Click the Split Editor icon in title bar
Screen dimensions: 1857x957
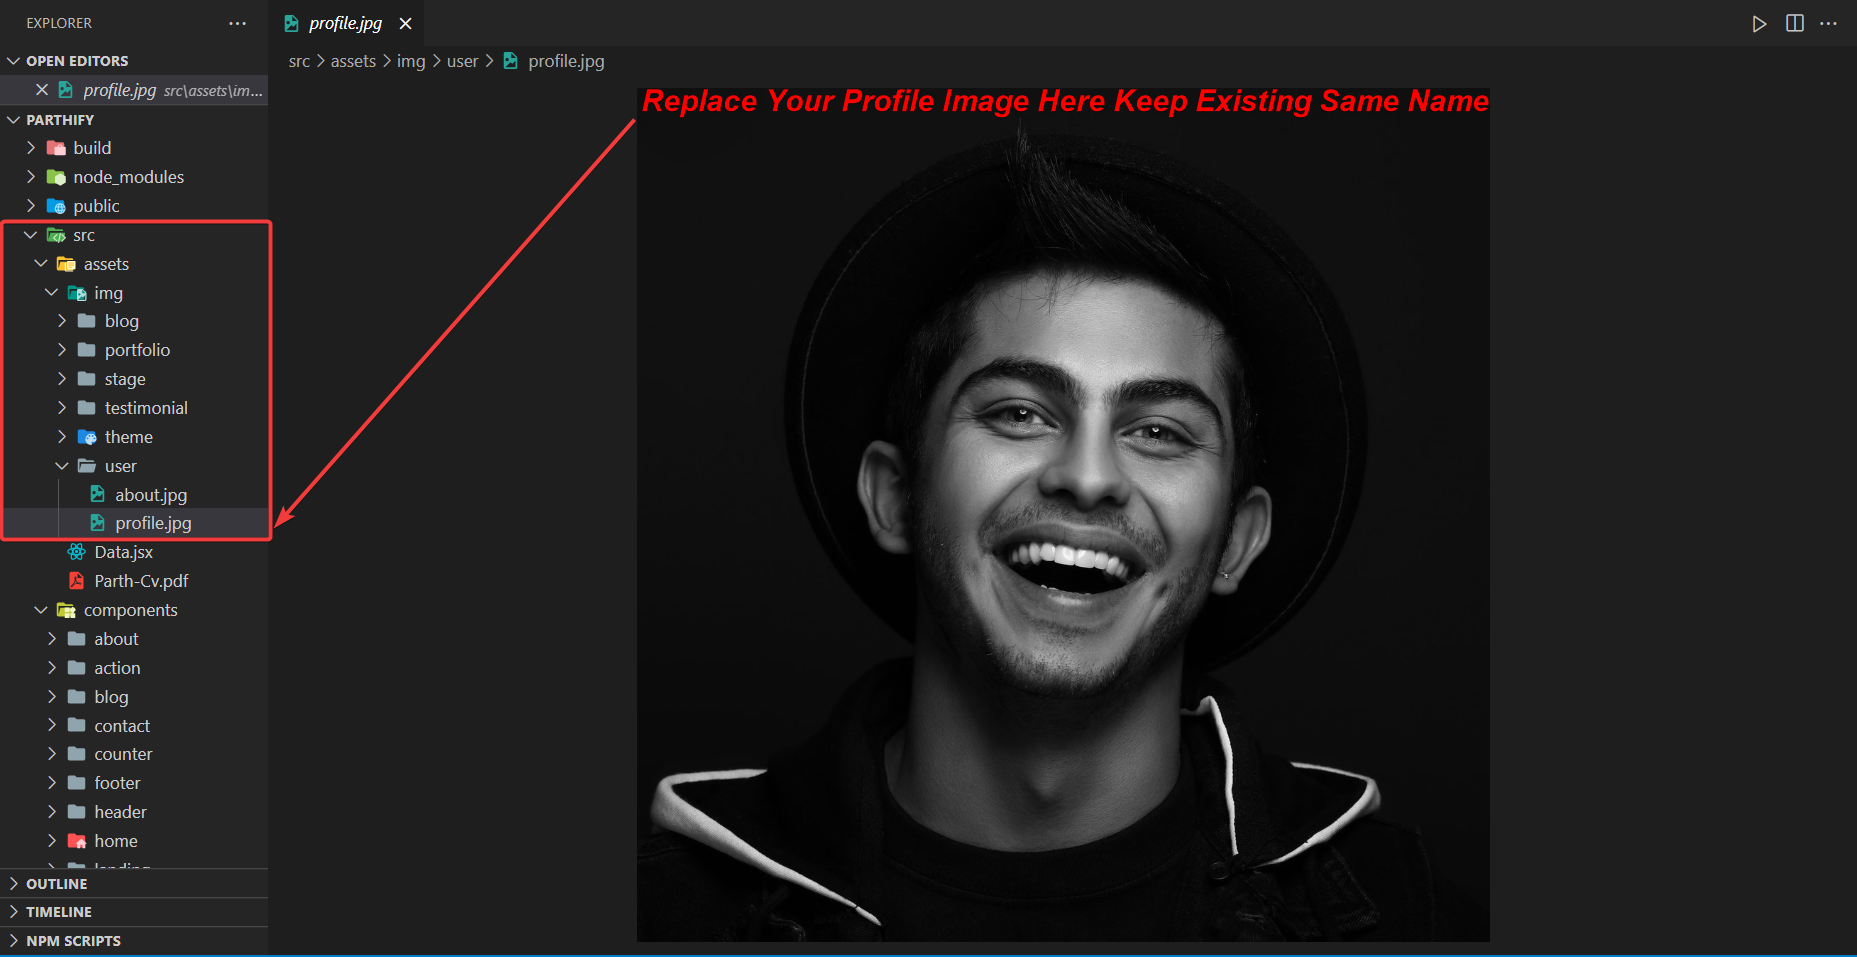coord(1795,23)
